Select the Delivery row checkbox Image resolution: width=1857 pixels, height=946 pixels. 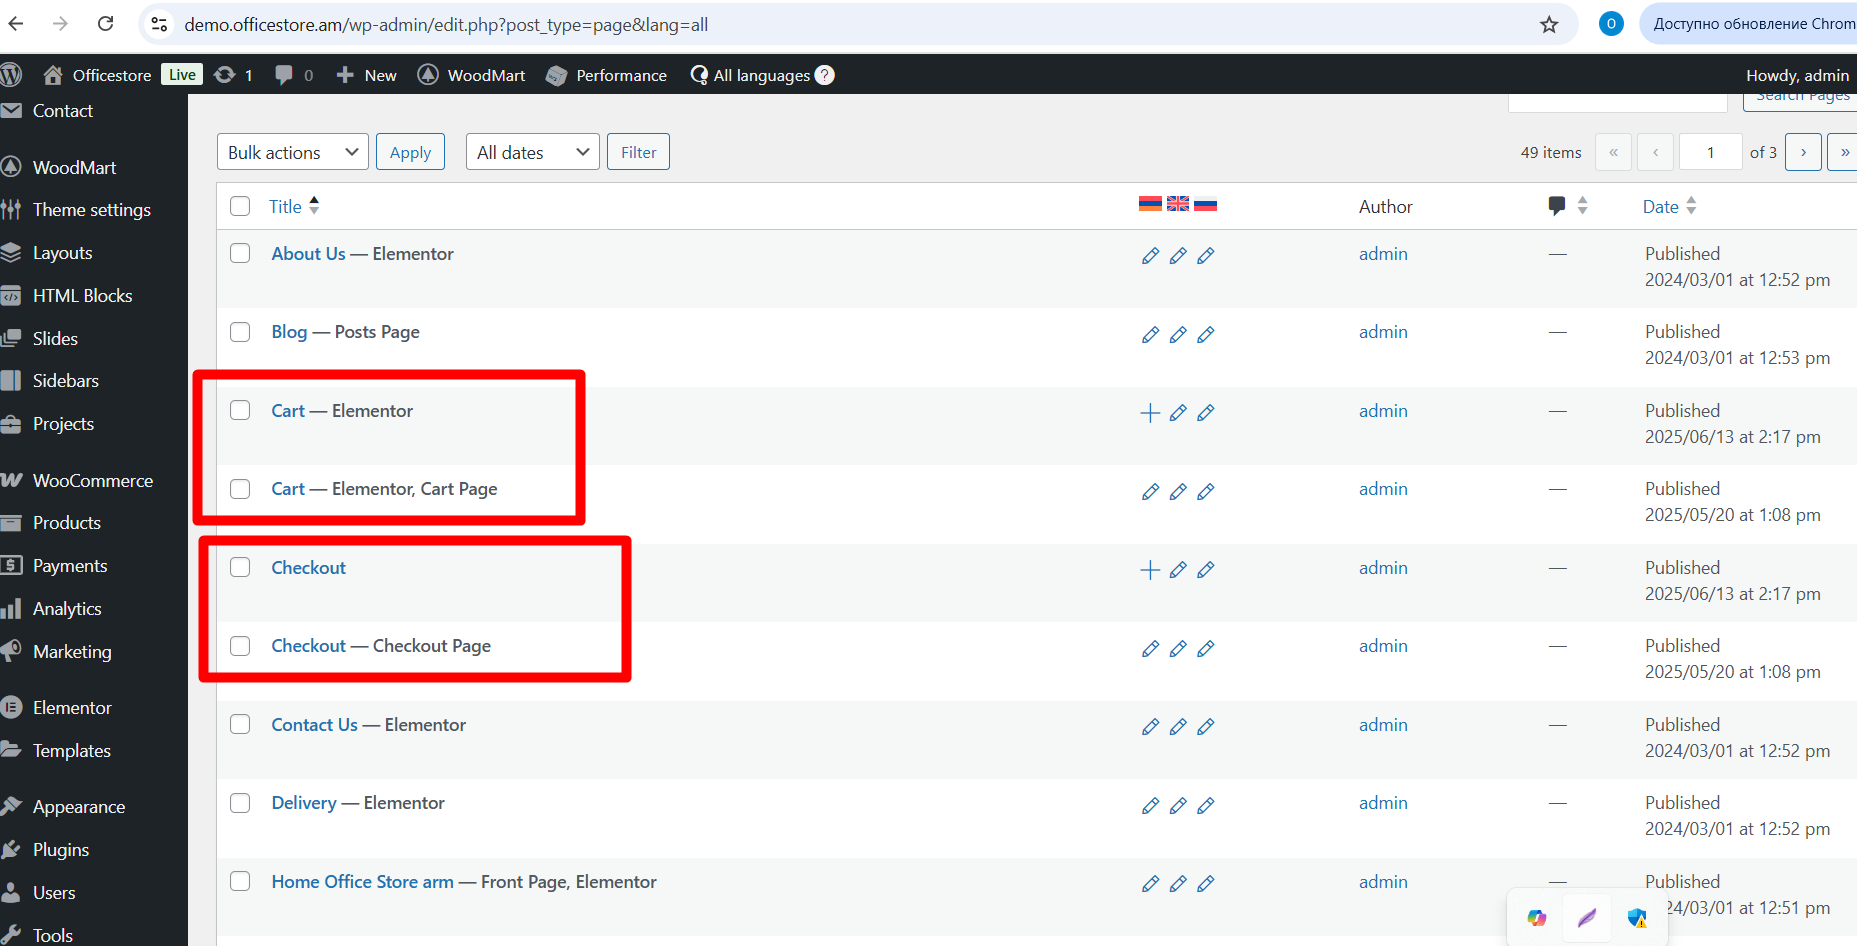click(x=240, y=802)
